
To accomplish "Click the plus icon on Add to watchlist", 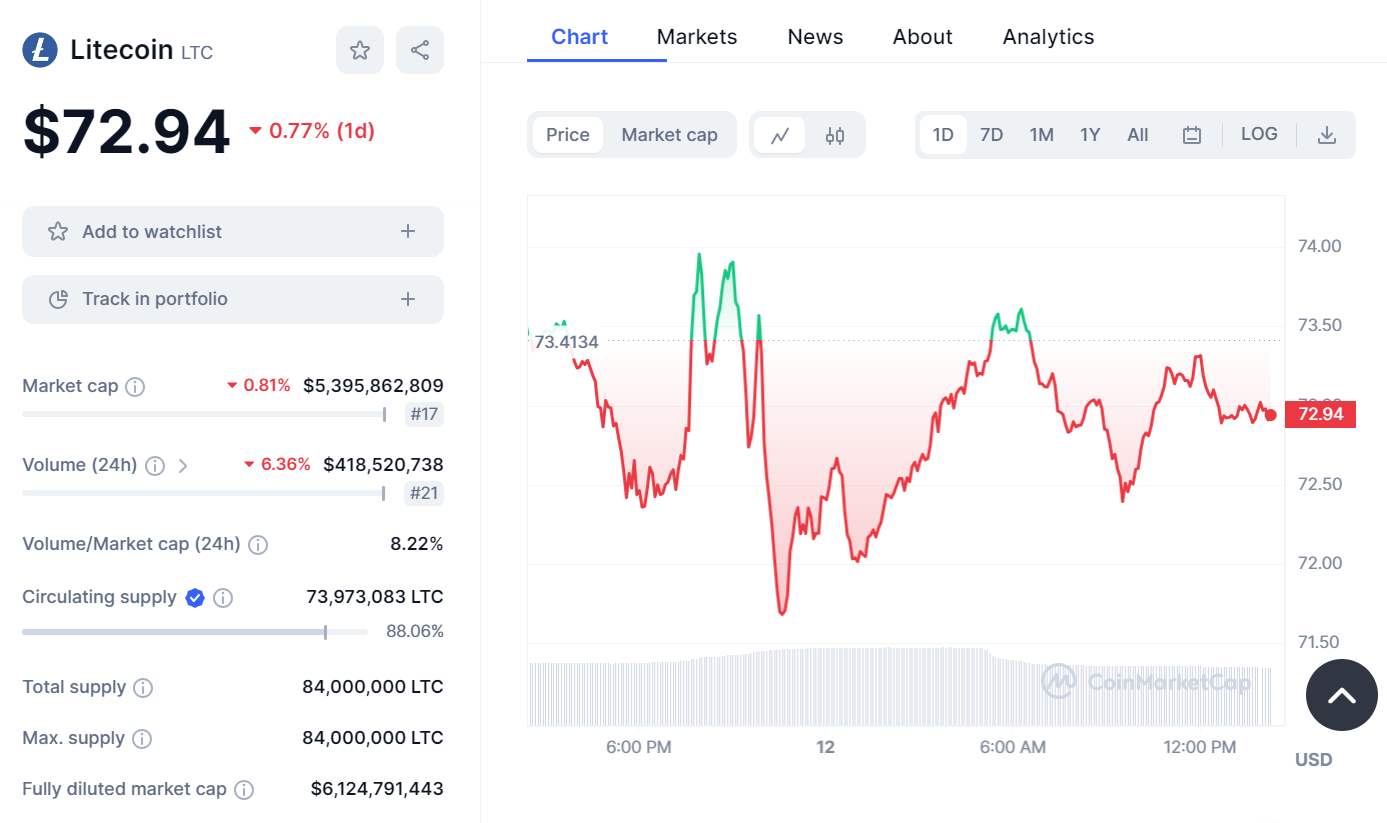I will pyautogui.click(x=408, y=232).
